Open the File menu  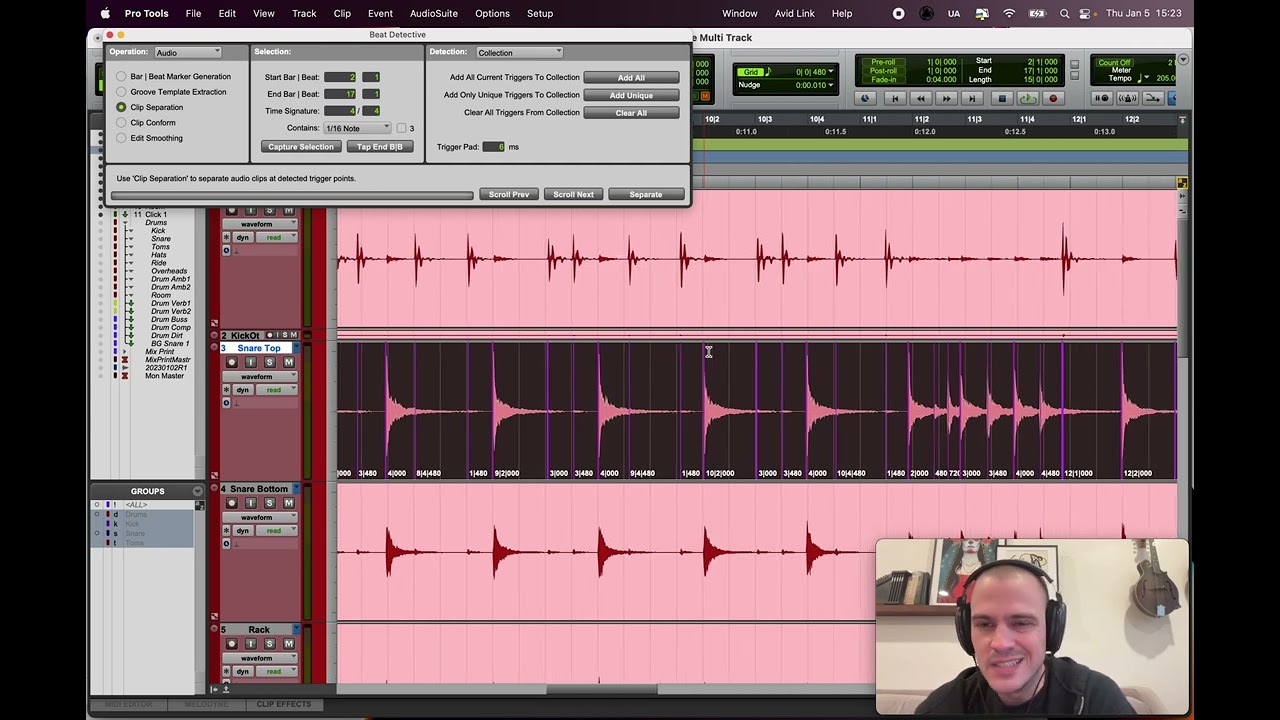[193, 13]
